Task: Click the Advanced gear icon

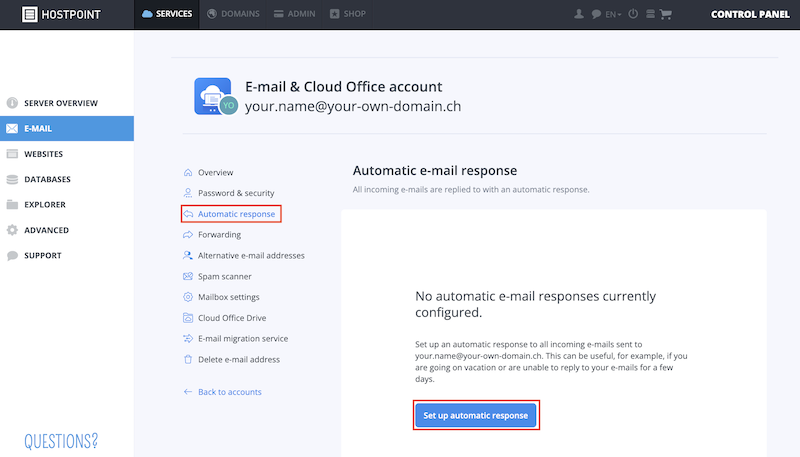Action: (12, 230)
